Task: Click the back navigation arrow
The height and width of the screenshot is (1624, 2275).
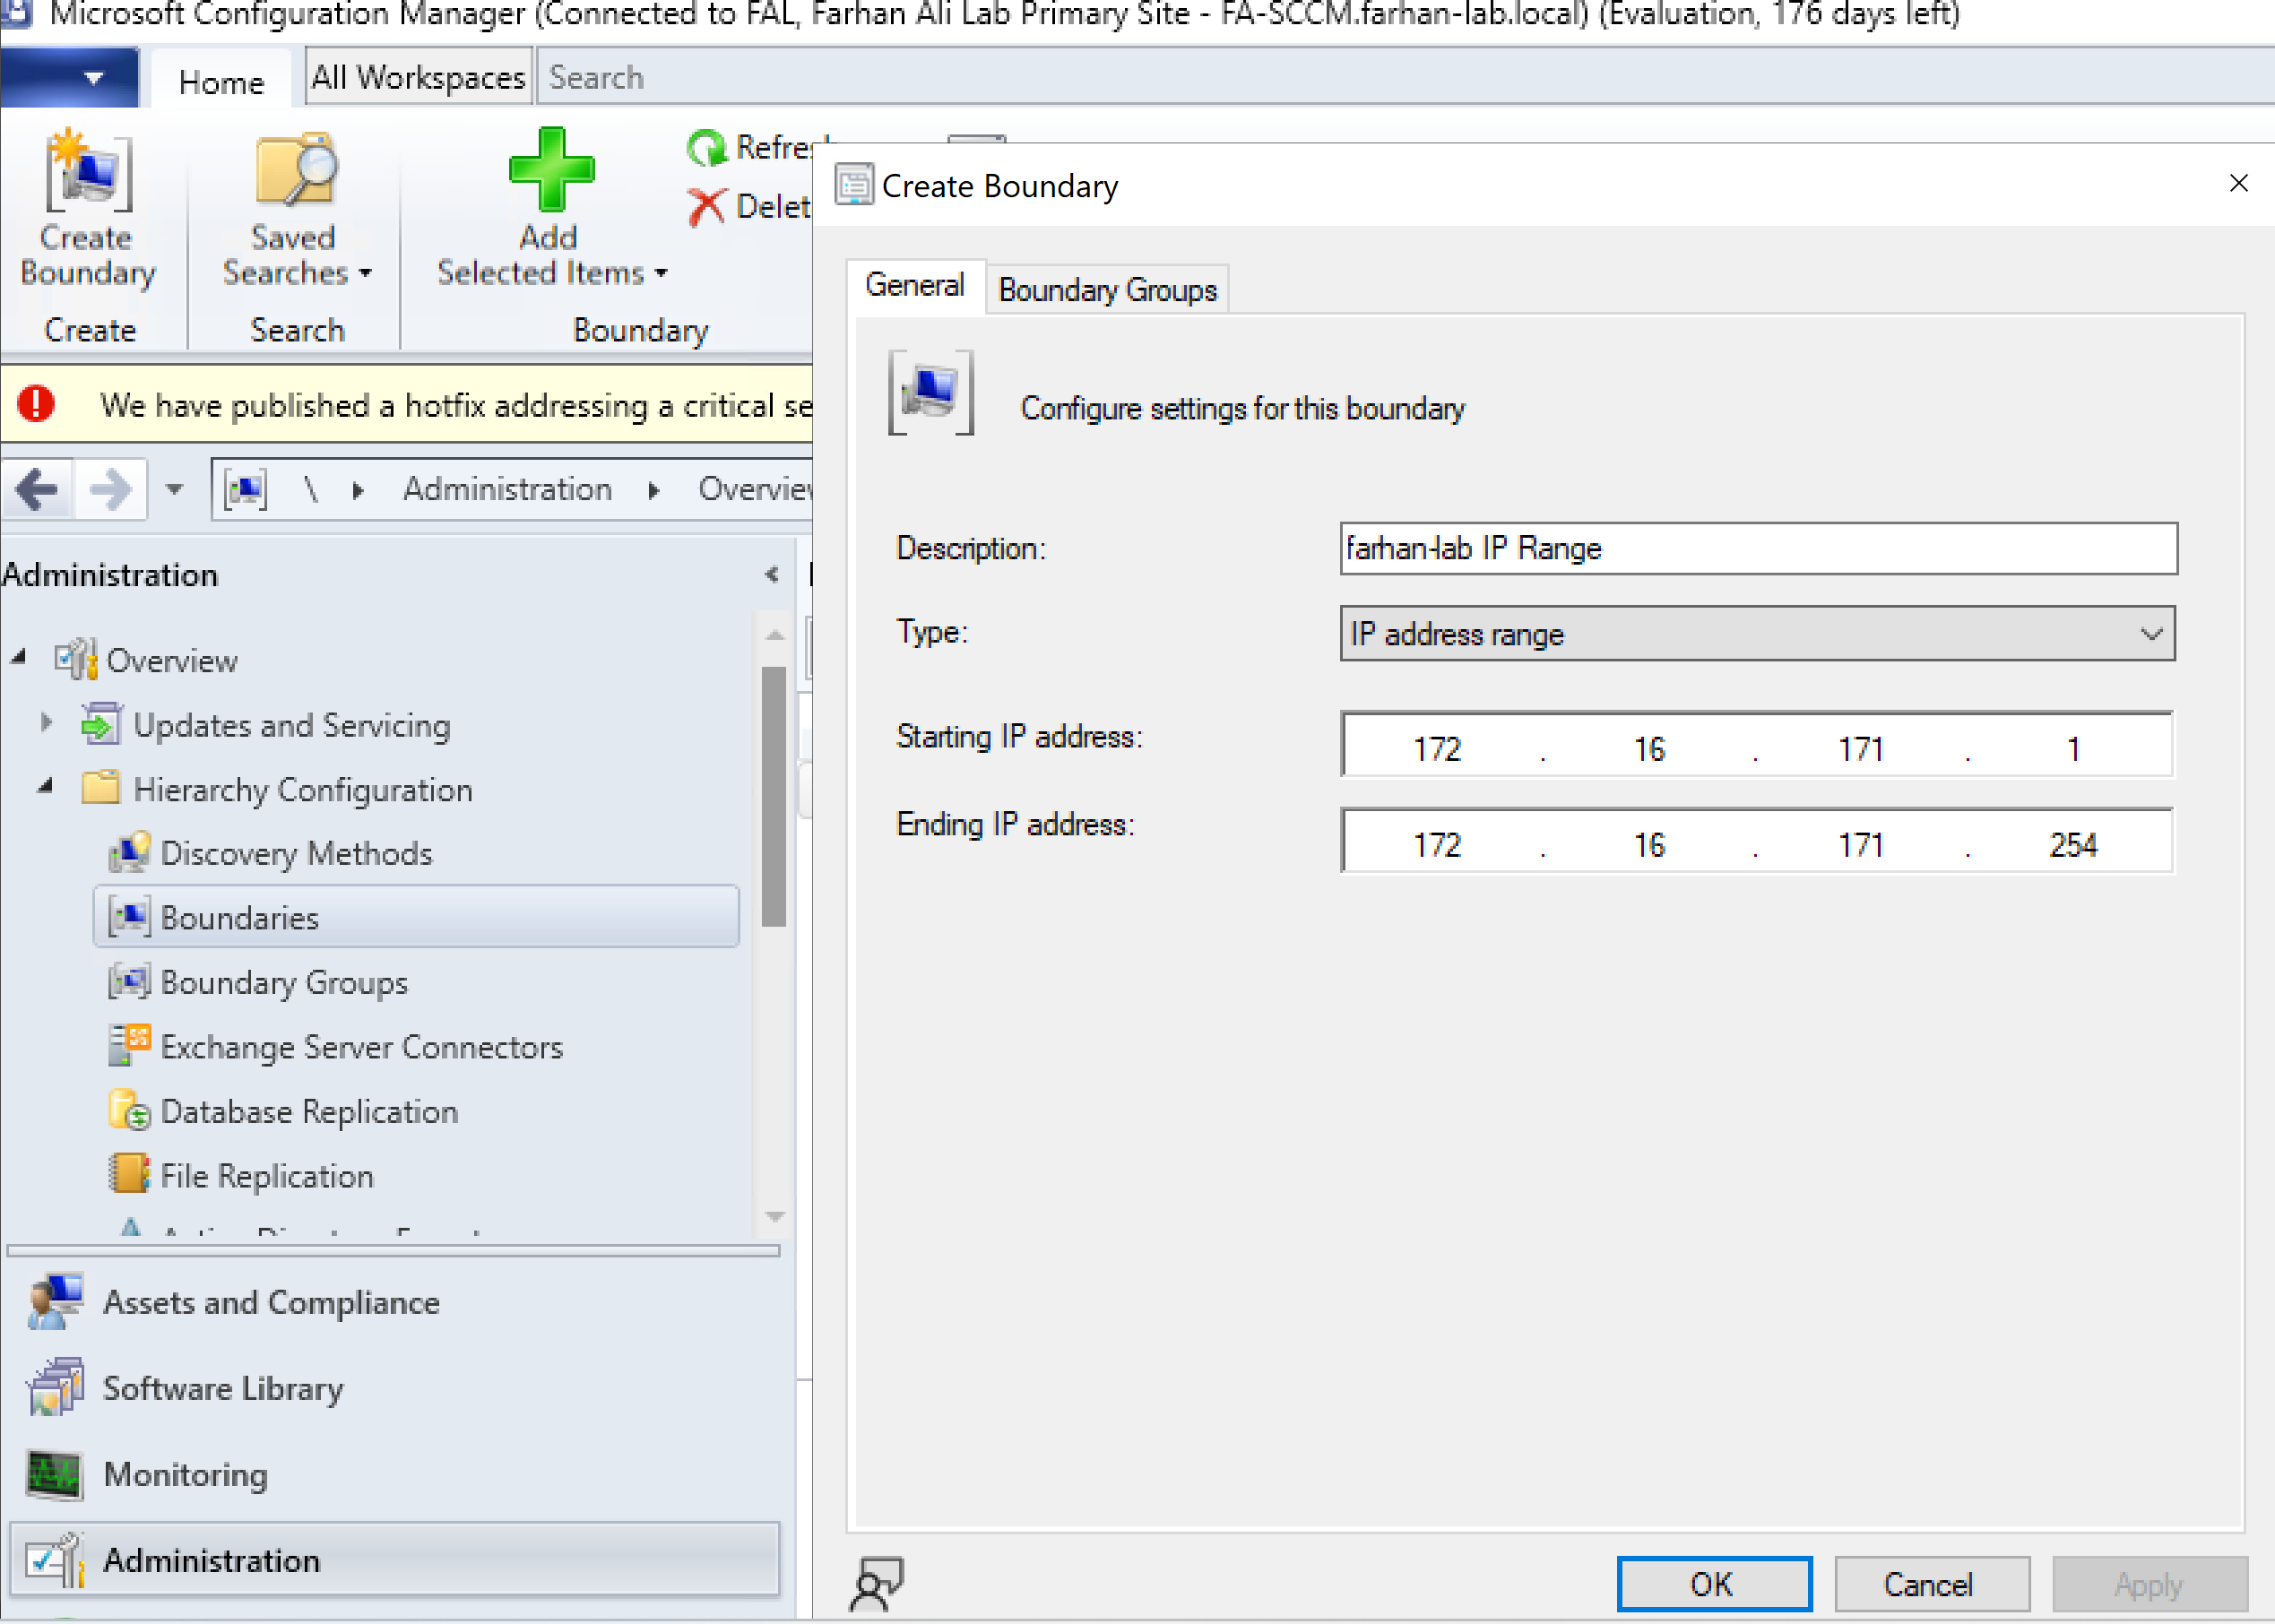Action: pyautogui.click(x=37, y=490)
